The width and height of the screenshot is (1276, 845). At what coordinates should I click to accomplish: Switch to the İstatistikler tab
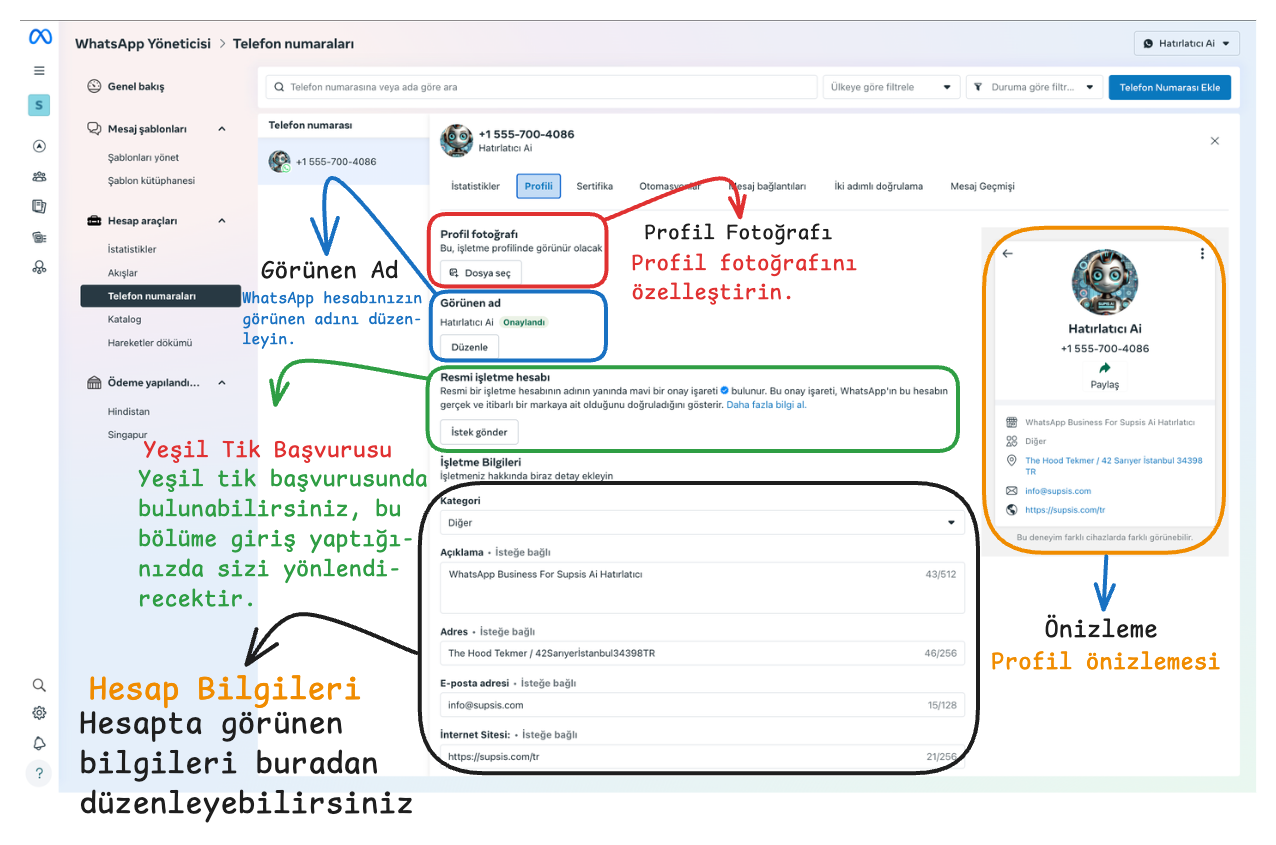[476, 186]
